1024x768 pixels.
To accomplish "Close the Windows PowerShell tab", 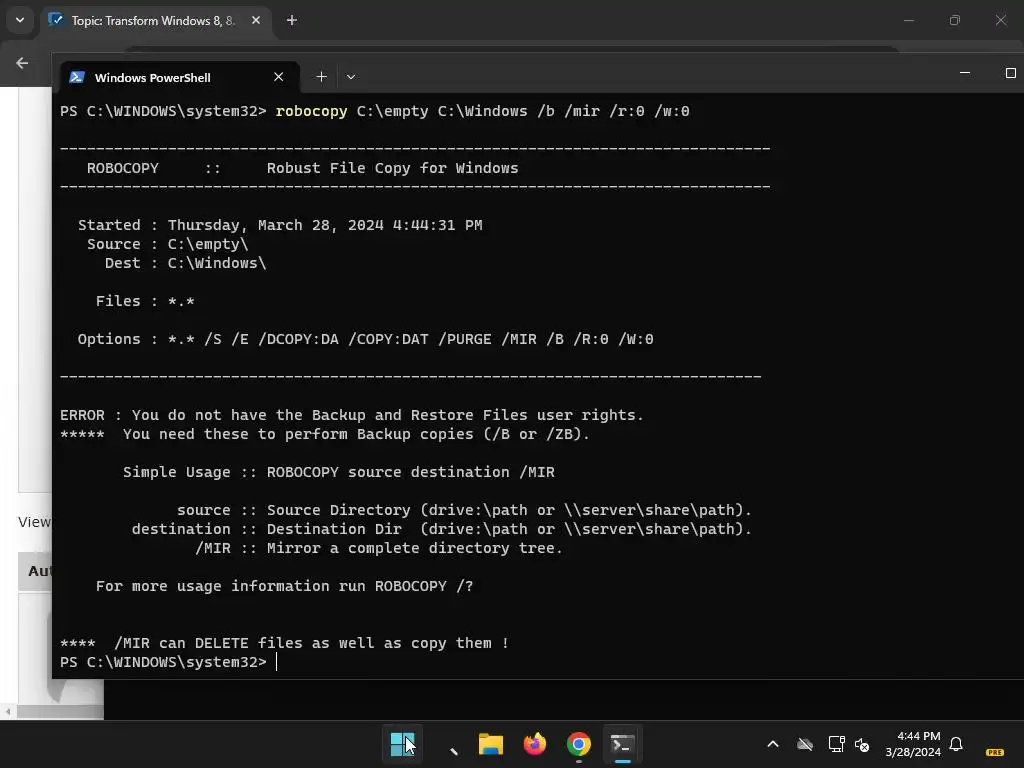I will pyautogui.click(x=279, y=77).
